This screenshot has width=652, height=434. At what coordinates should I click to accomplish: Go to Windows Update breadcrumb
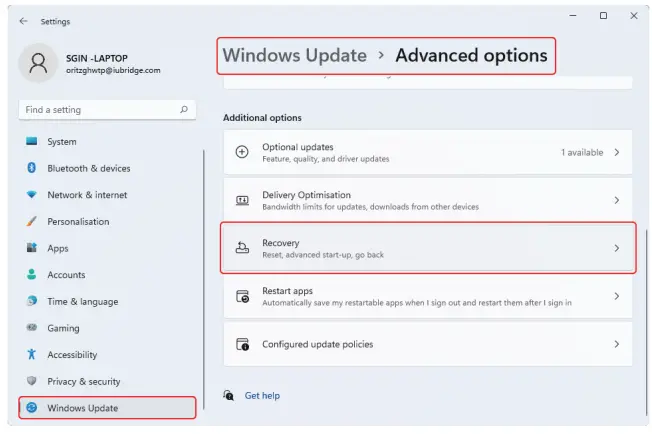click(x=294, y=56)
